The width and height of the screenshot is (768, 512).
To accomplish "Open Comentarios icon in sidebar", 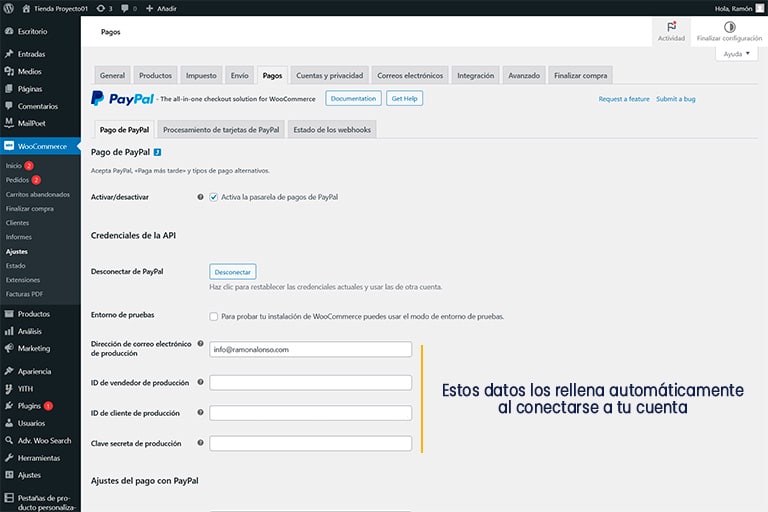I will [x=9, y=106].
